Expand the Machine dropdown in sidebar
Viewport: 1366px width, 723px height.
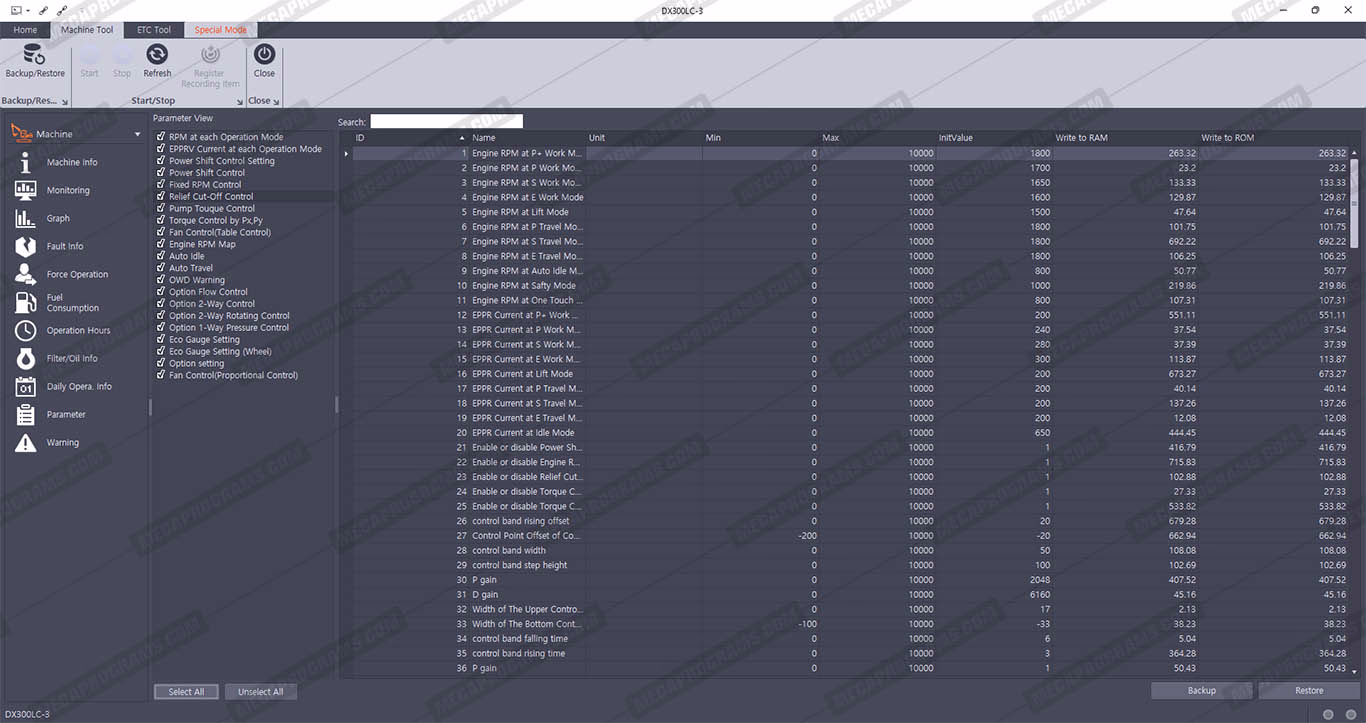138,134
